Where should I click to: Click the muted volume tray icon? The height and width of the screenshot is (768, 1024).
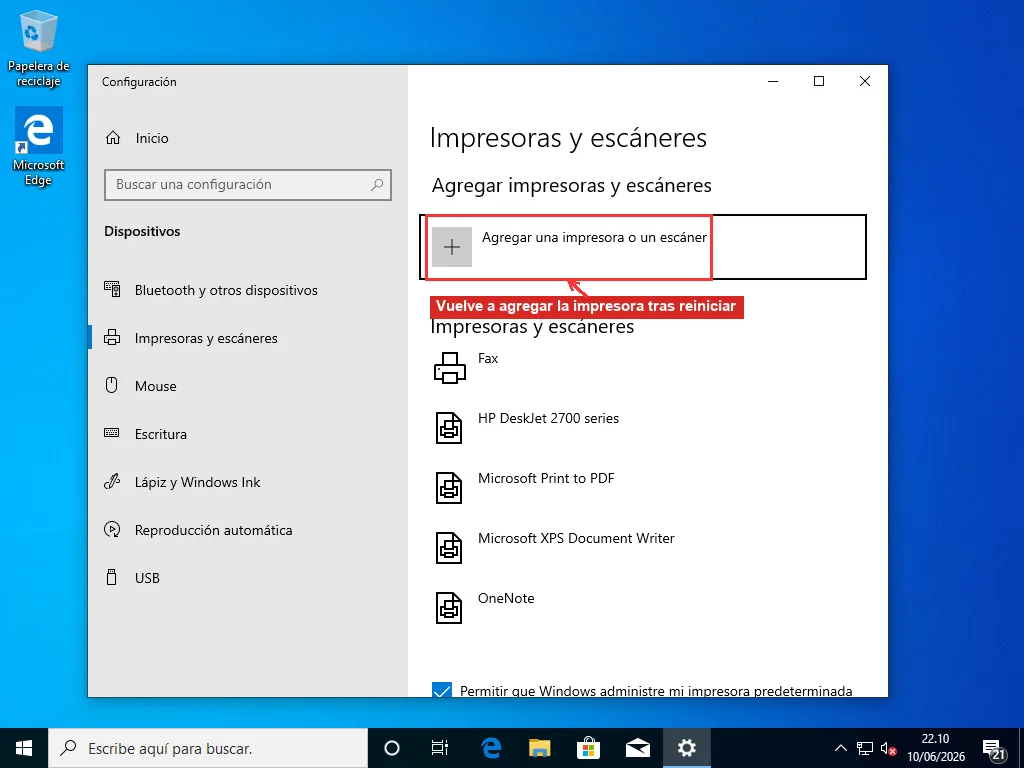point(888,748)
